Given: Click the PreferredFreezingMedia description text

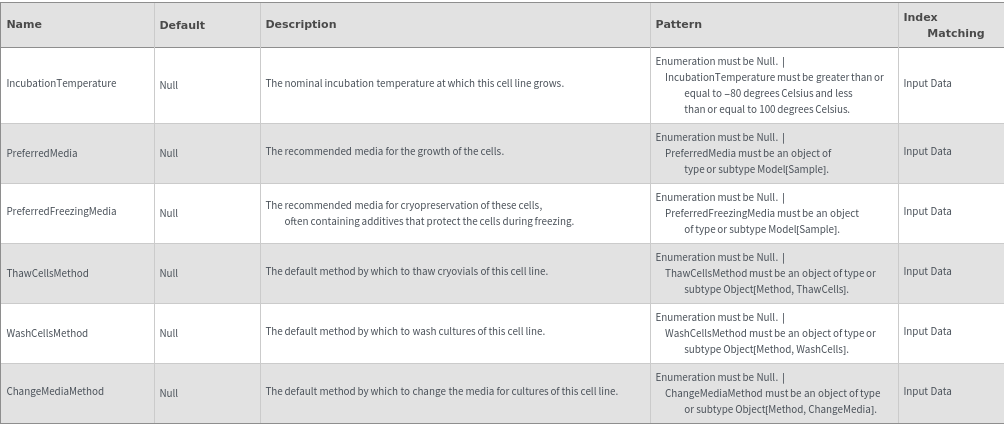Looking at the screenshot, I should click(419, 213).
